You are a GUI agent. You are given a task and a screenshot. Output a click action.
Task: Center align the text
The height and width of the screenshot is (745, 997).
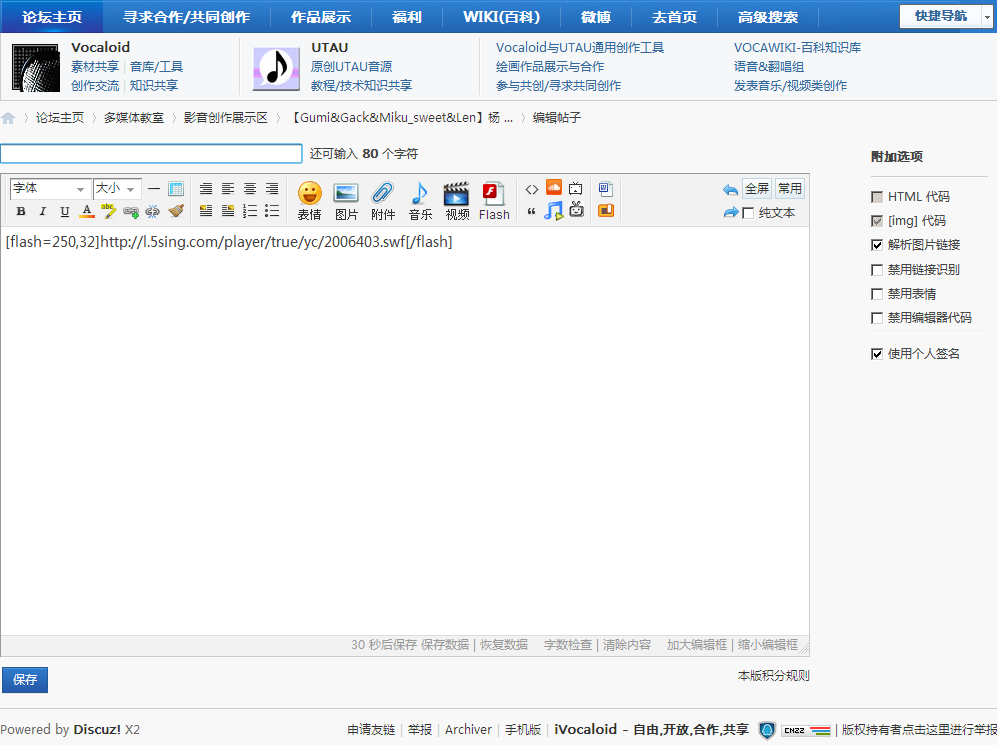click(250, 189)
